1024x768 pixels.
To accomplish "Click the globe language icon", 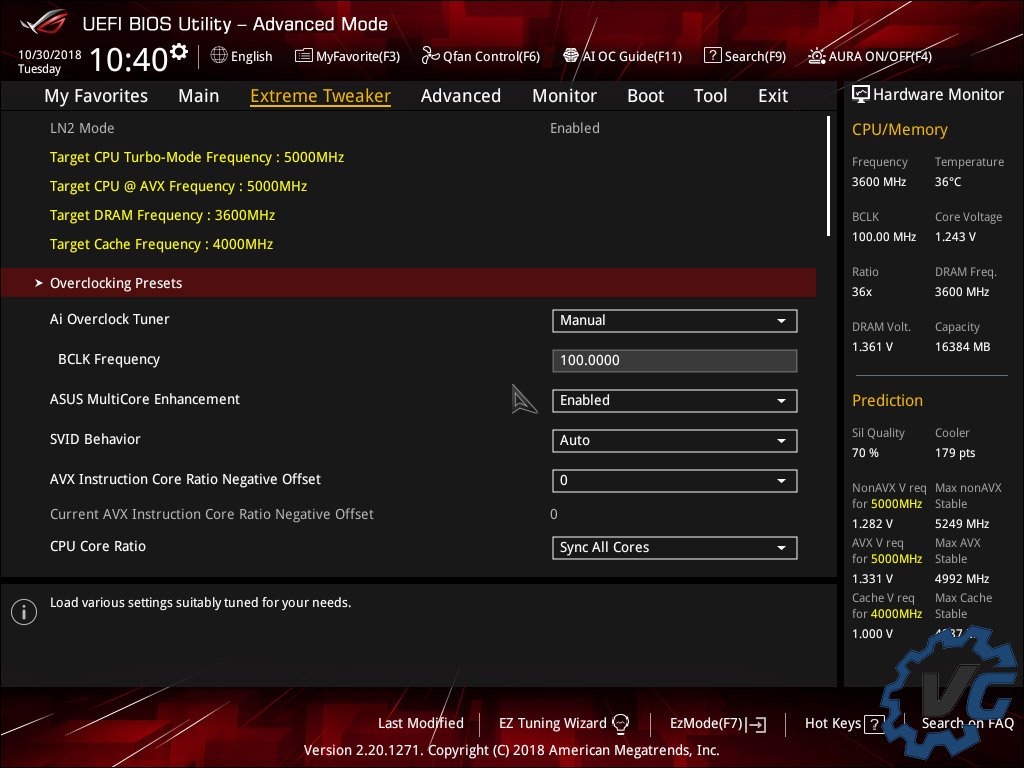I will tap(219, 56).
